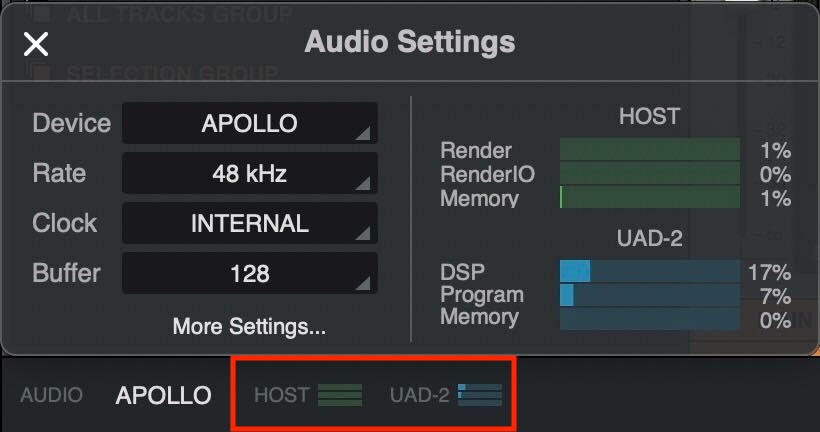This screenshot has height=432, width=820.
Task: Open the Device dropdown showing APOLLO
Action: (249, 124)
